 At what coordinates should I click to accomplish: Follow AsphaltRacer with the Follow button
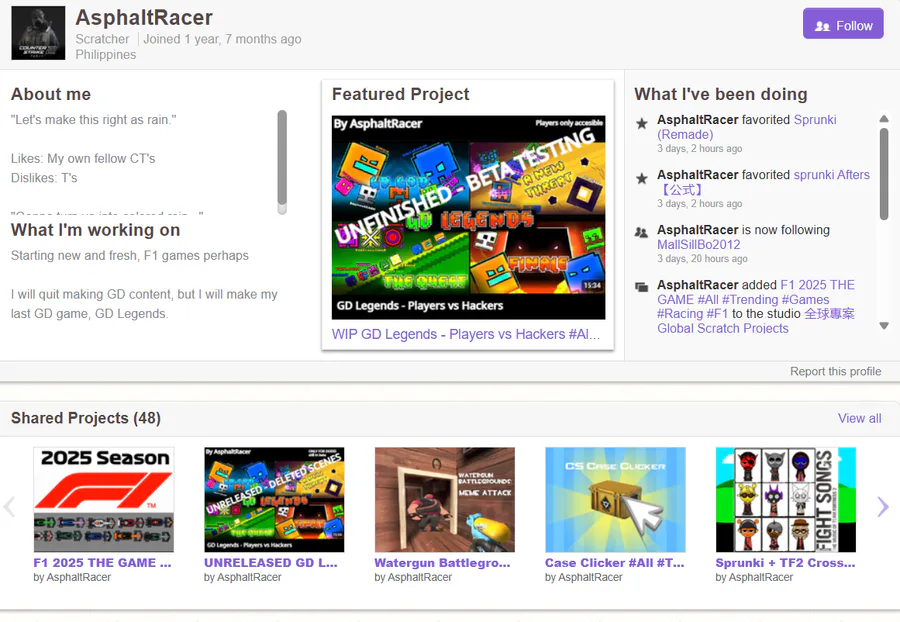pos(843,24)
